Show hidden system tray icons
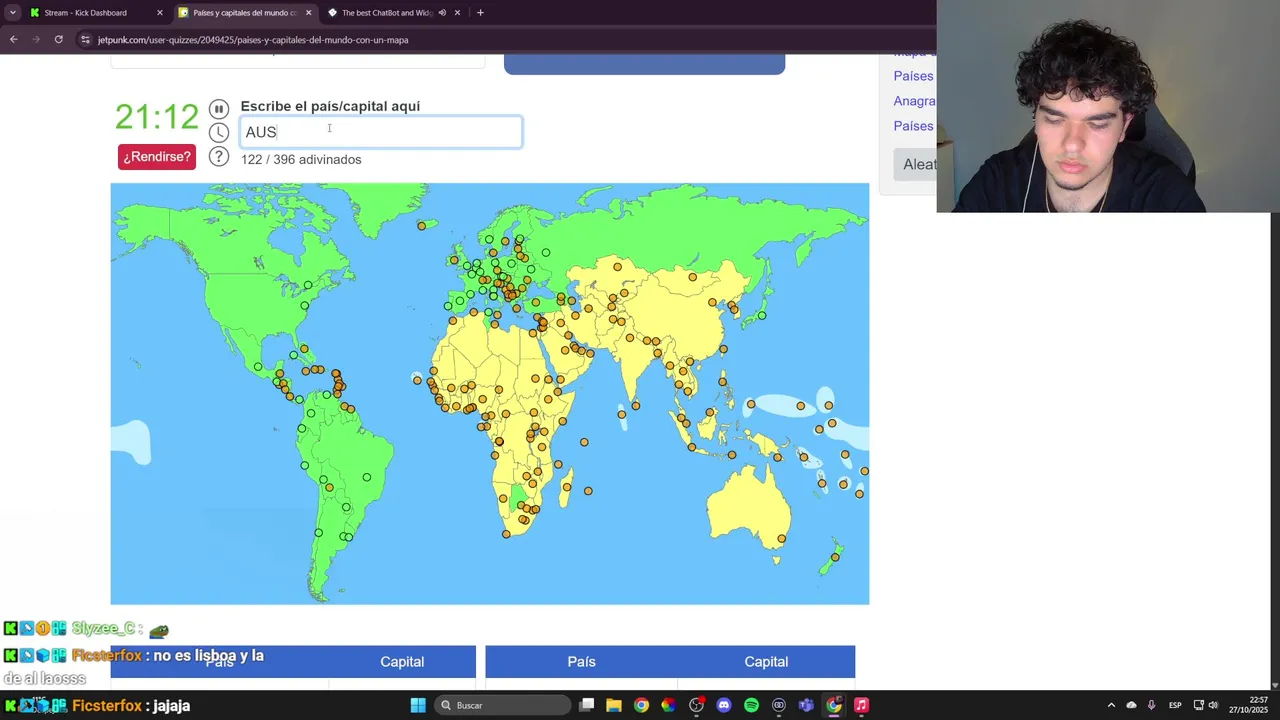 click(x=1111, y=705)
